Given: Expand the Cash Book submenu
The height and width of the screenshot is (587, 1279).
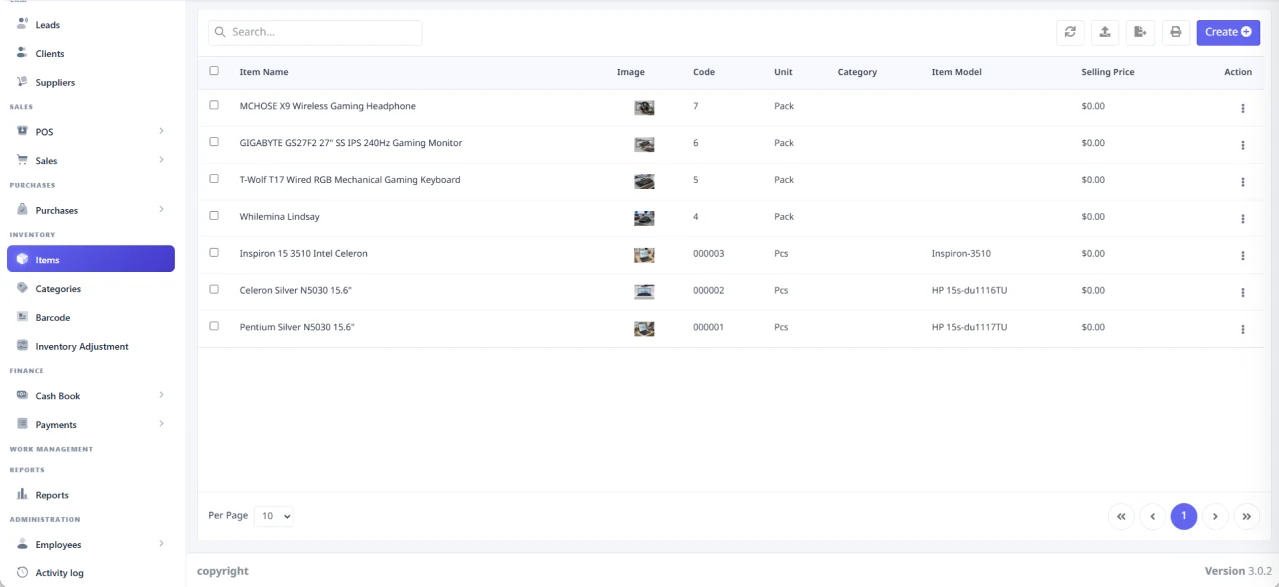Looking at the screenshot, I should tap(161, 395).
